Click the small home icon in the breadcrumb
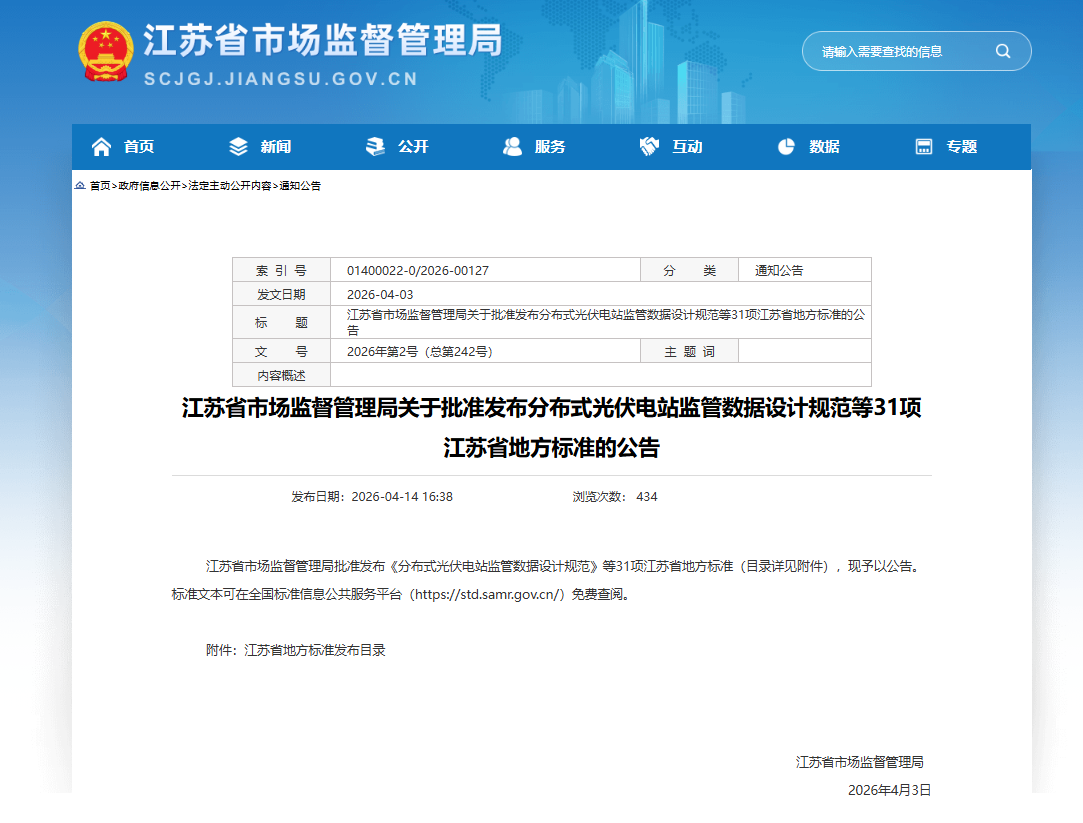The width and height of the screenshot is (1083, 823). click(x=80, y=186)
